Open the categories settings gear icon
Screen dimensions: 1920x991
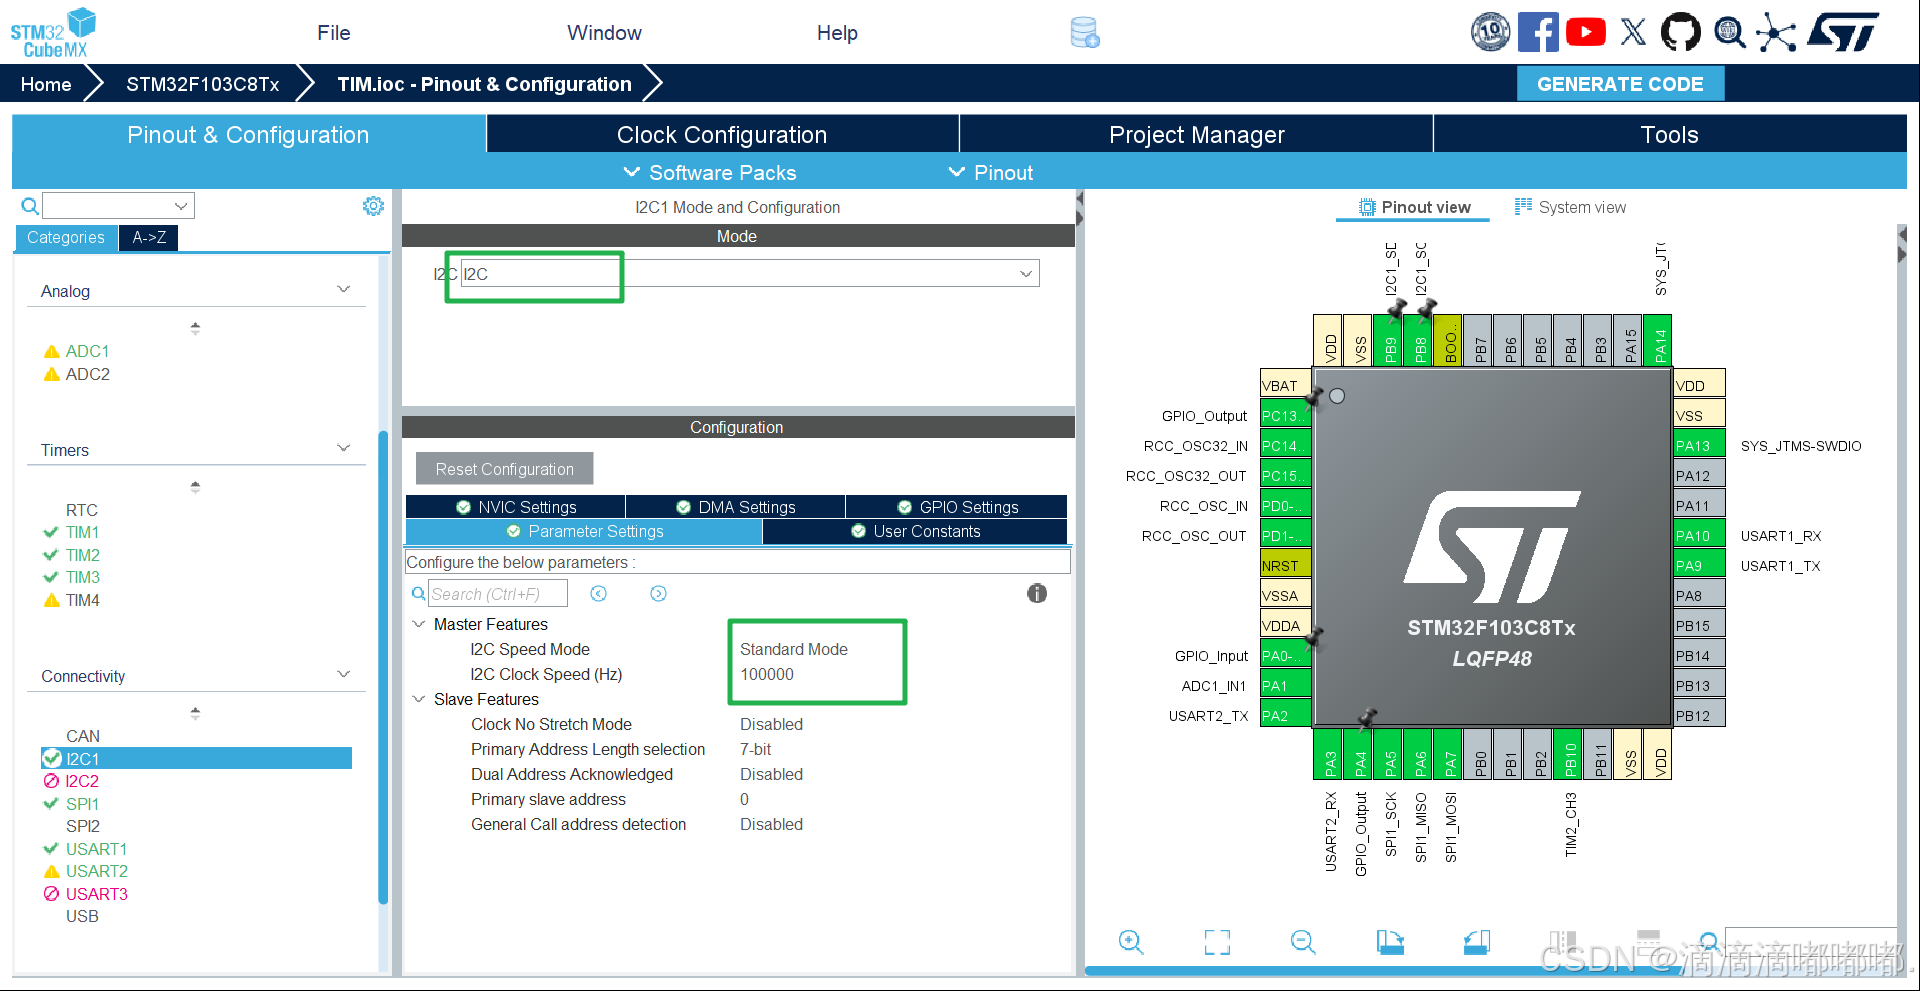pyautogui.click(x=373, y=206)
